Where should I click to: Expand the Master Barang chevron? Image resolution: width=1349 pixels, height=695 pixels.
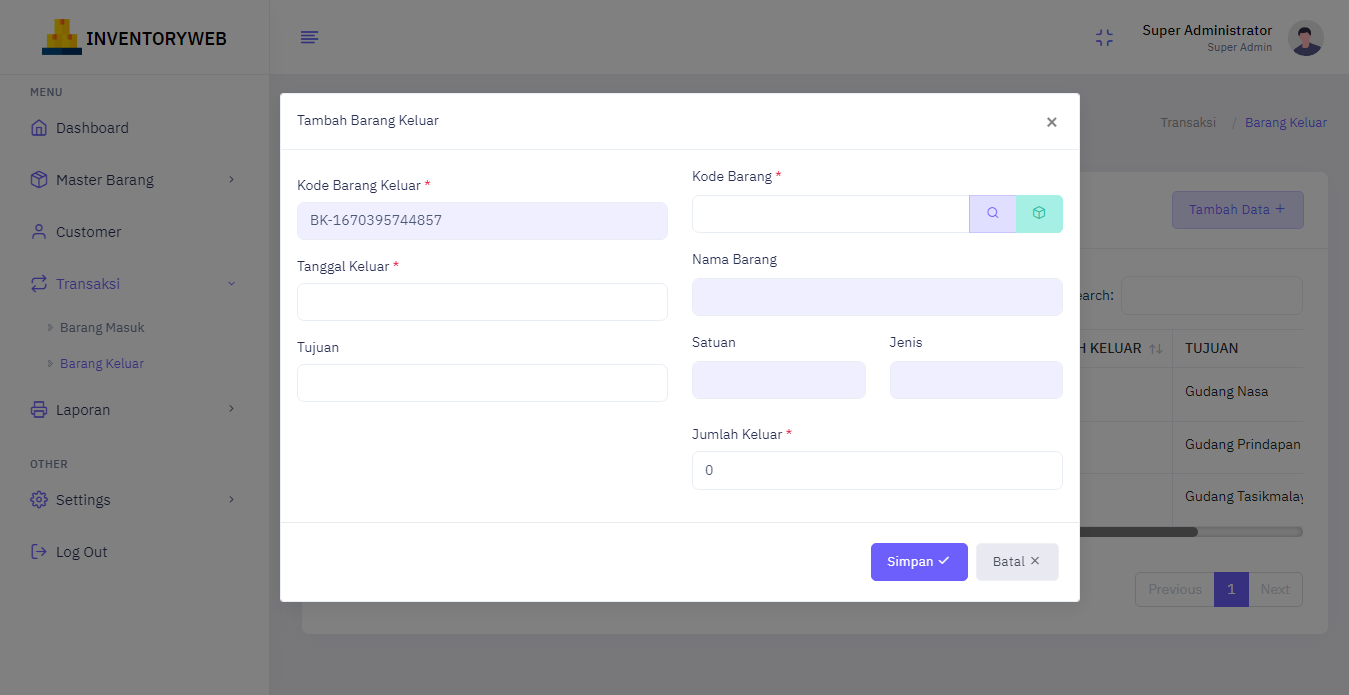click(x=231, y=180)
